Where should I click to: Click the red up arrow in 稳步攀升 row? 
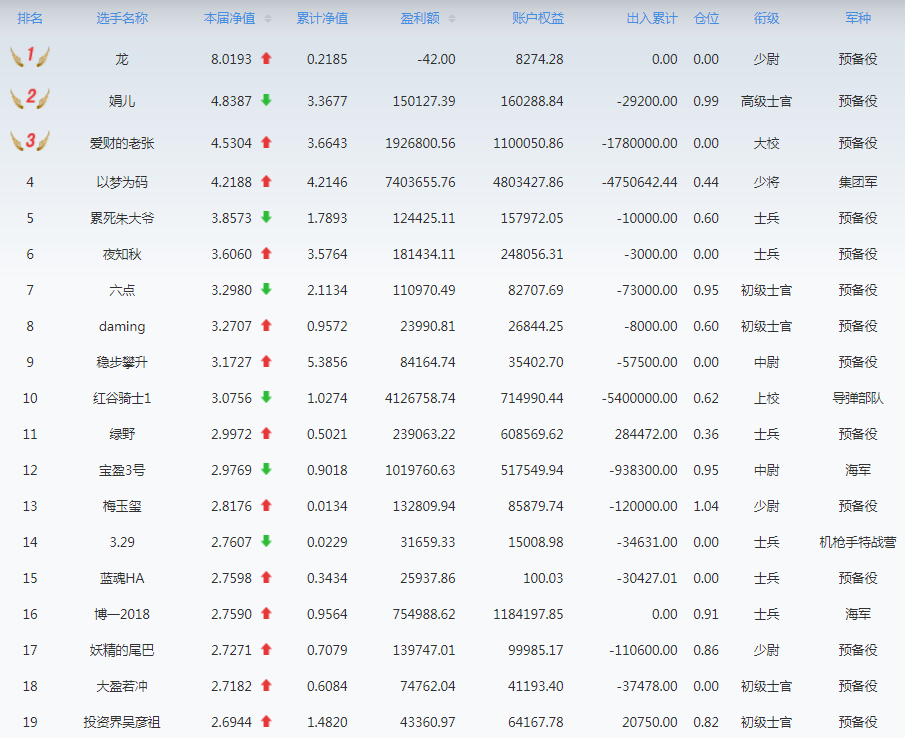tap(266, 362)
